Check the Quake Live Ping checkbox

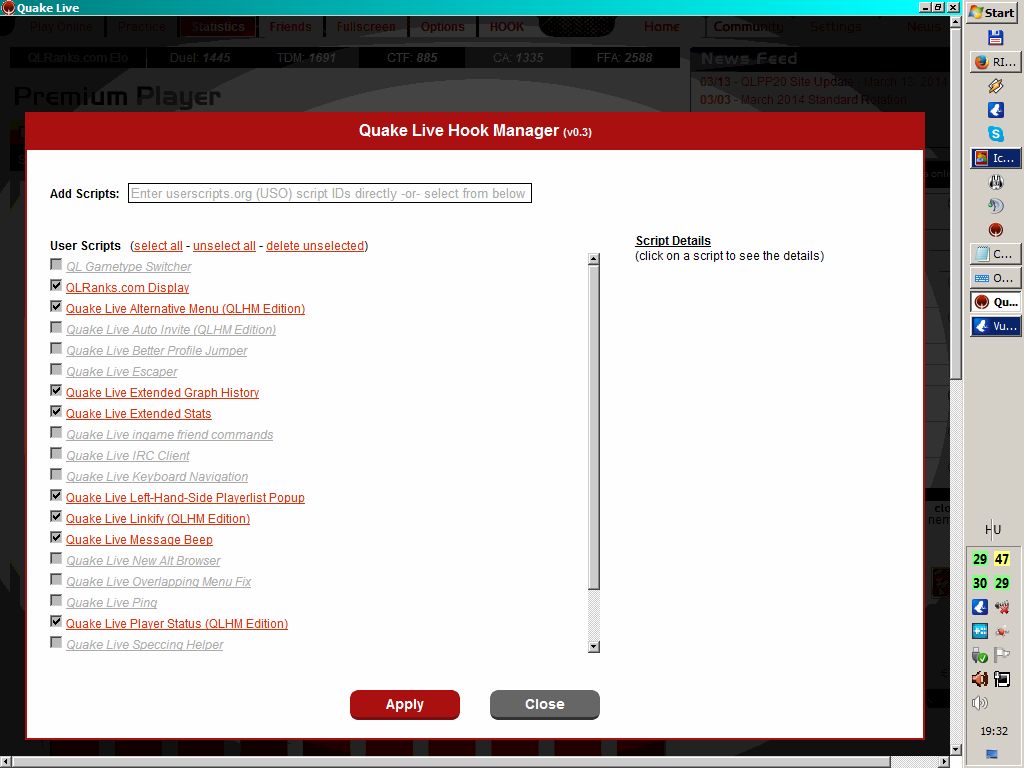[56, 600]
